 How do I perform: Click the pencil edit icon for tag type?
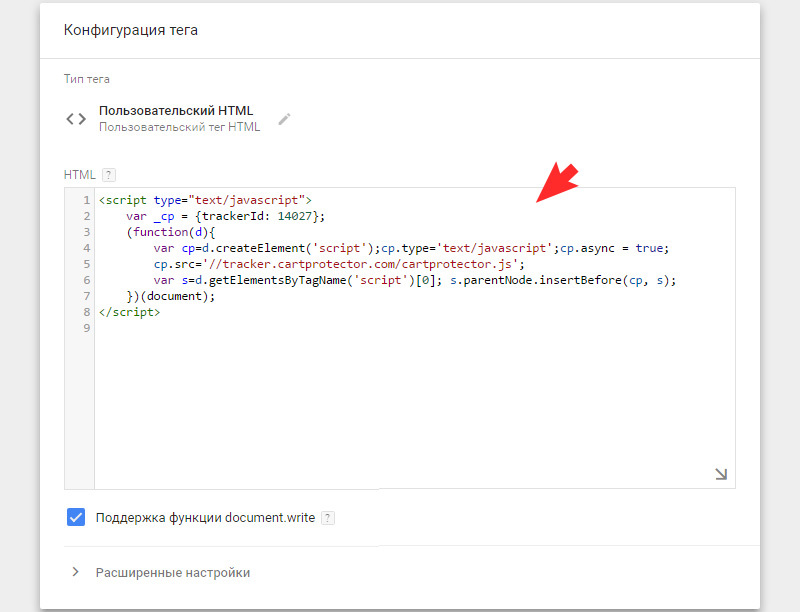[284, 119]
